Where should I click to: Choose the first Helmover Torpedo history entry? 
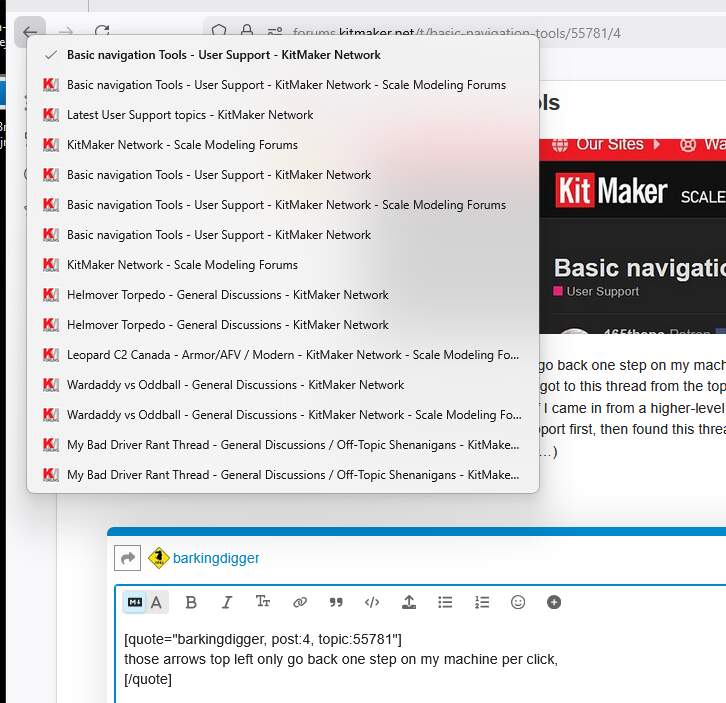click(x=227, y=295)
